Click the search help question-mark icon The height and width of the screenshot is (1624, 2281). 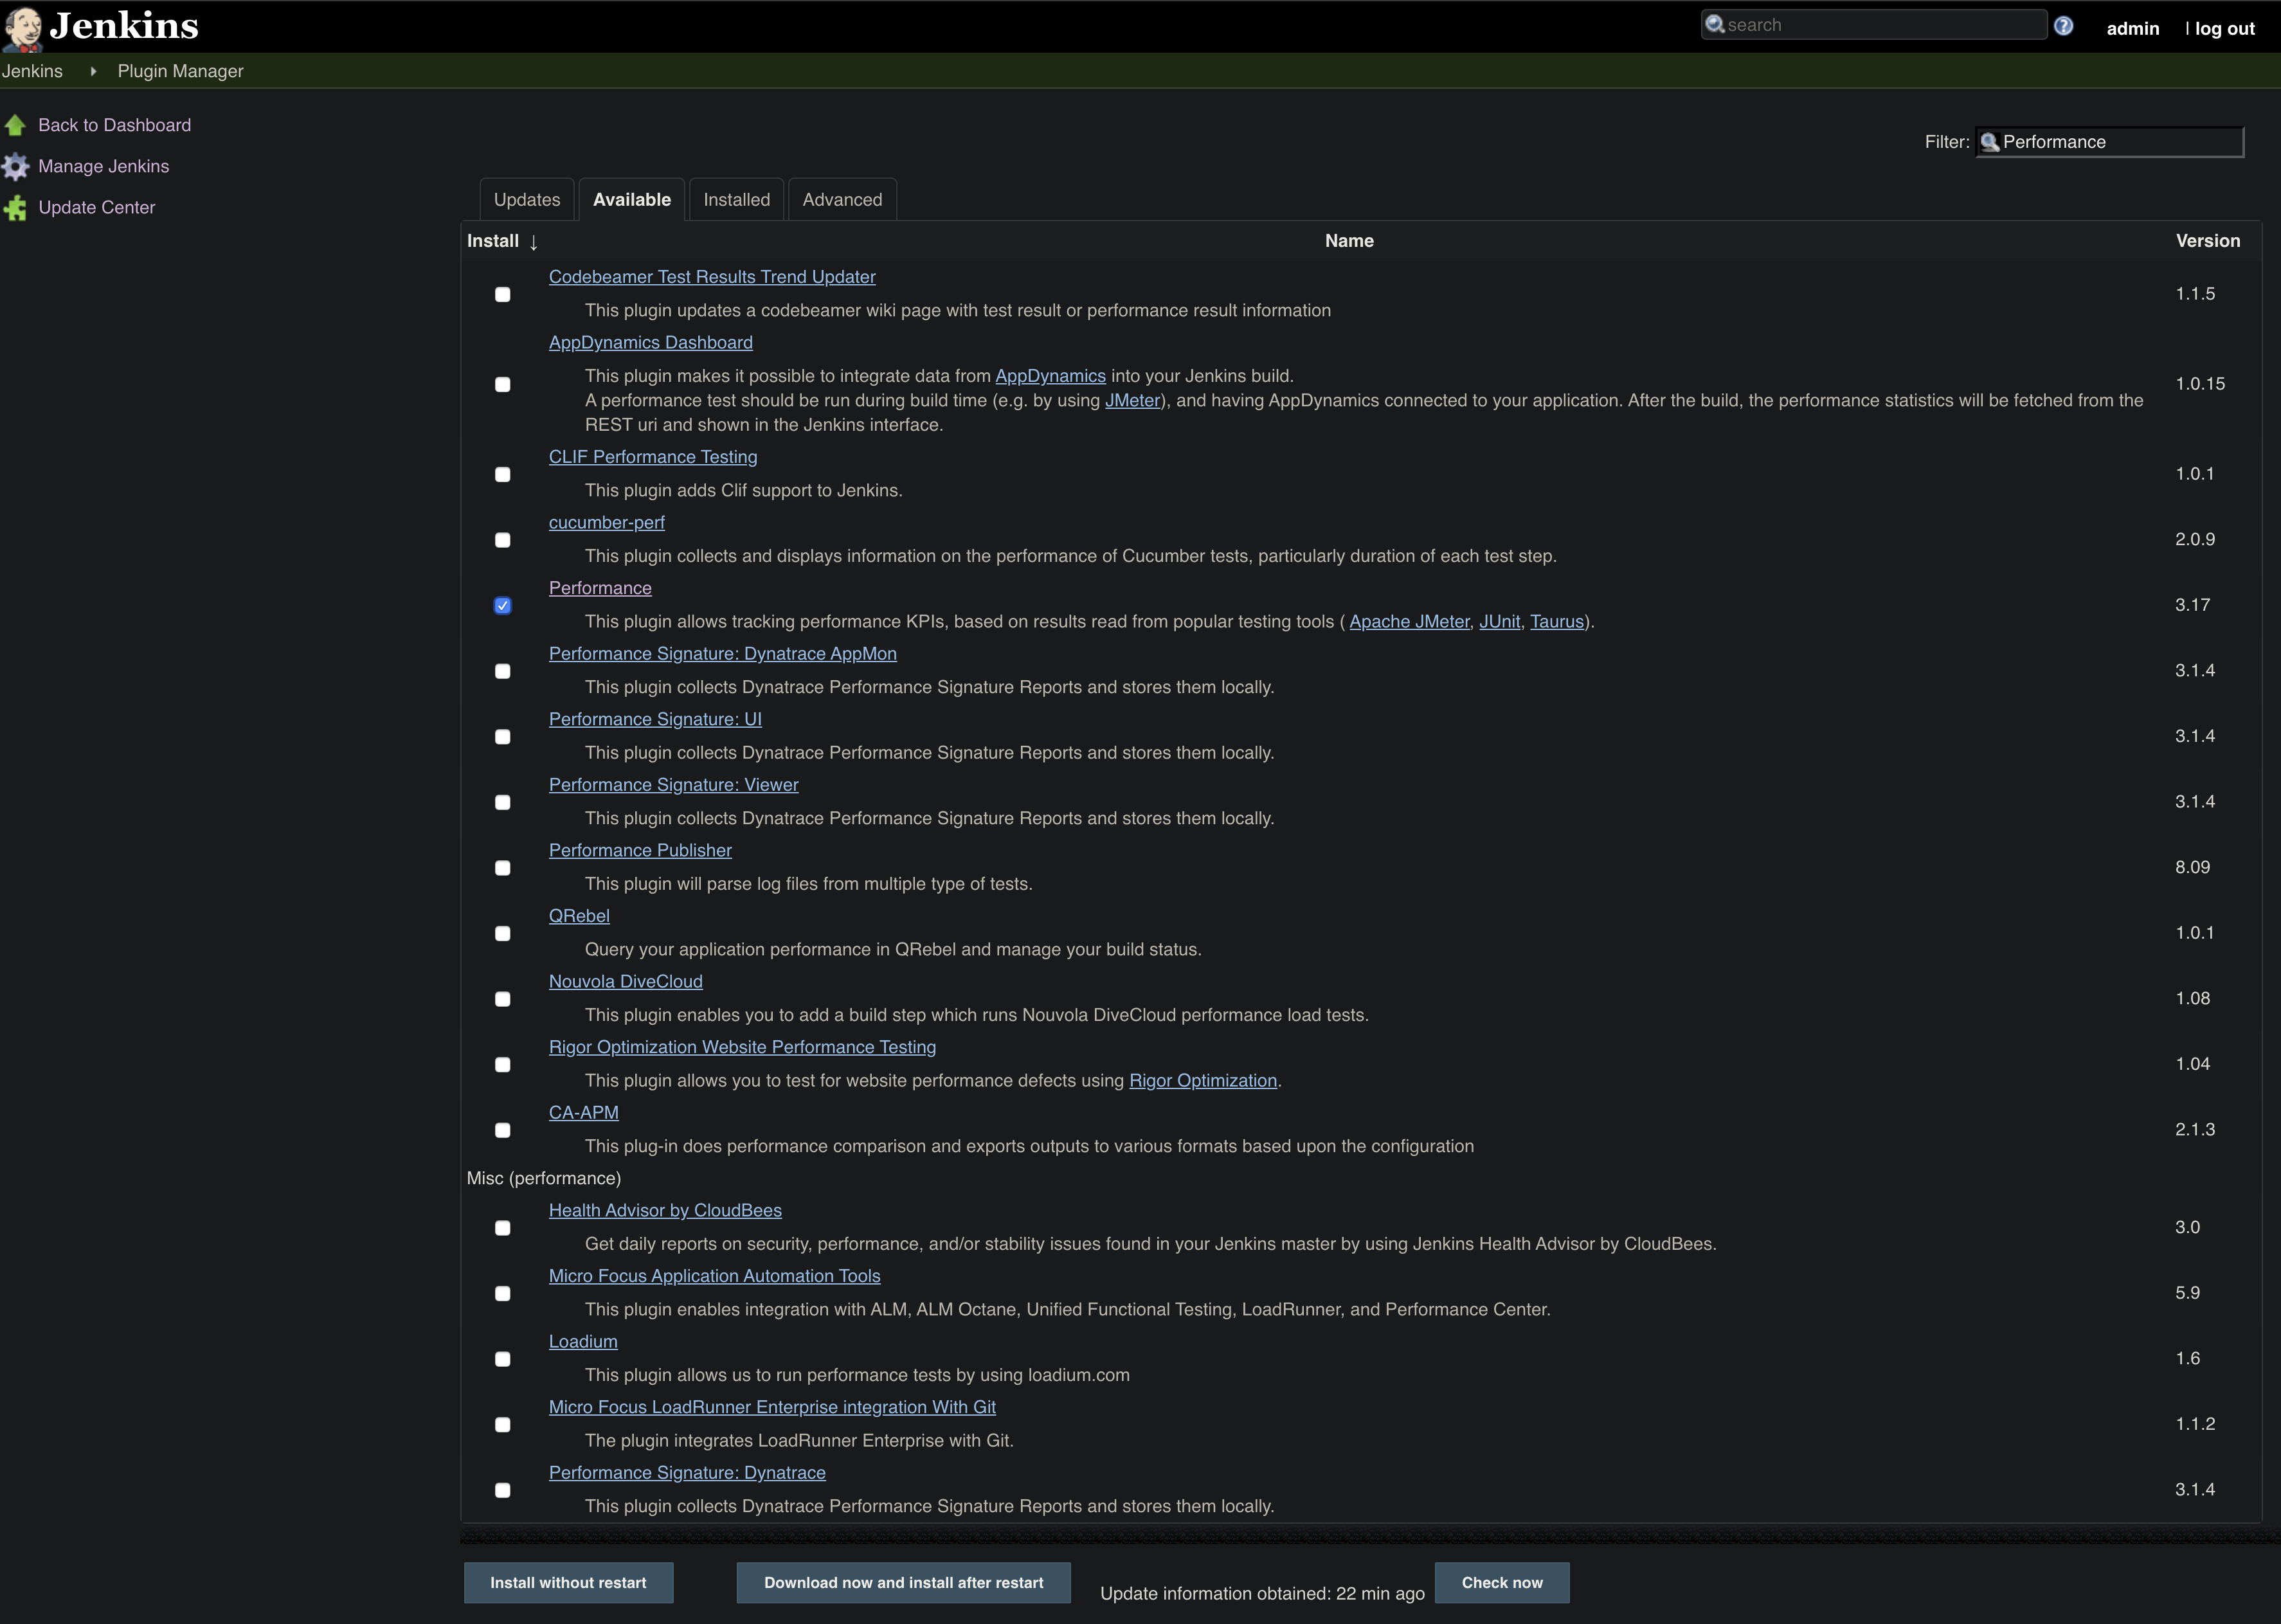pyautogui.click(x=2063, y=26)
